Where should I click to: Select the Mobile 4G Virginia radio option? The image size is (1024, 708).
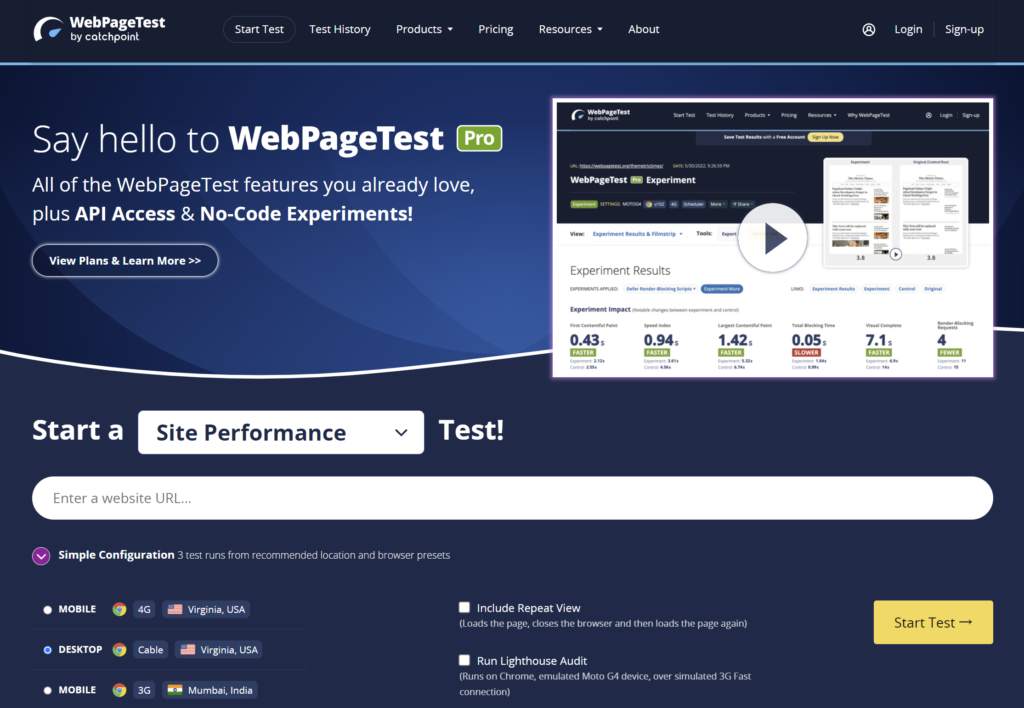tap(47, 610)
